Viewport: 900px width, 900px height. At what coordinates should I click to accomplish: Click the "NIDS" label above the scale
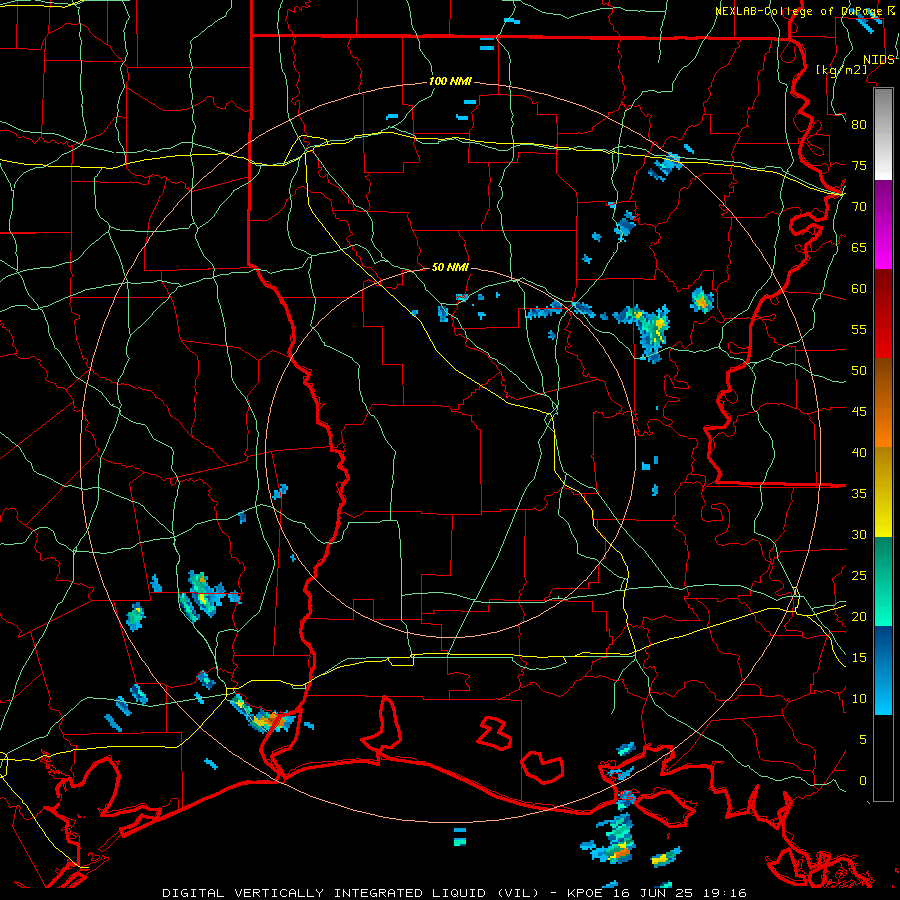[x=878, y=60]
